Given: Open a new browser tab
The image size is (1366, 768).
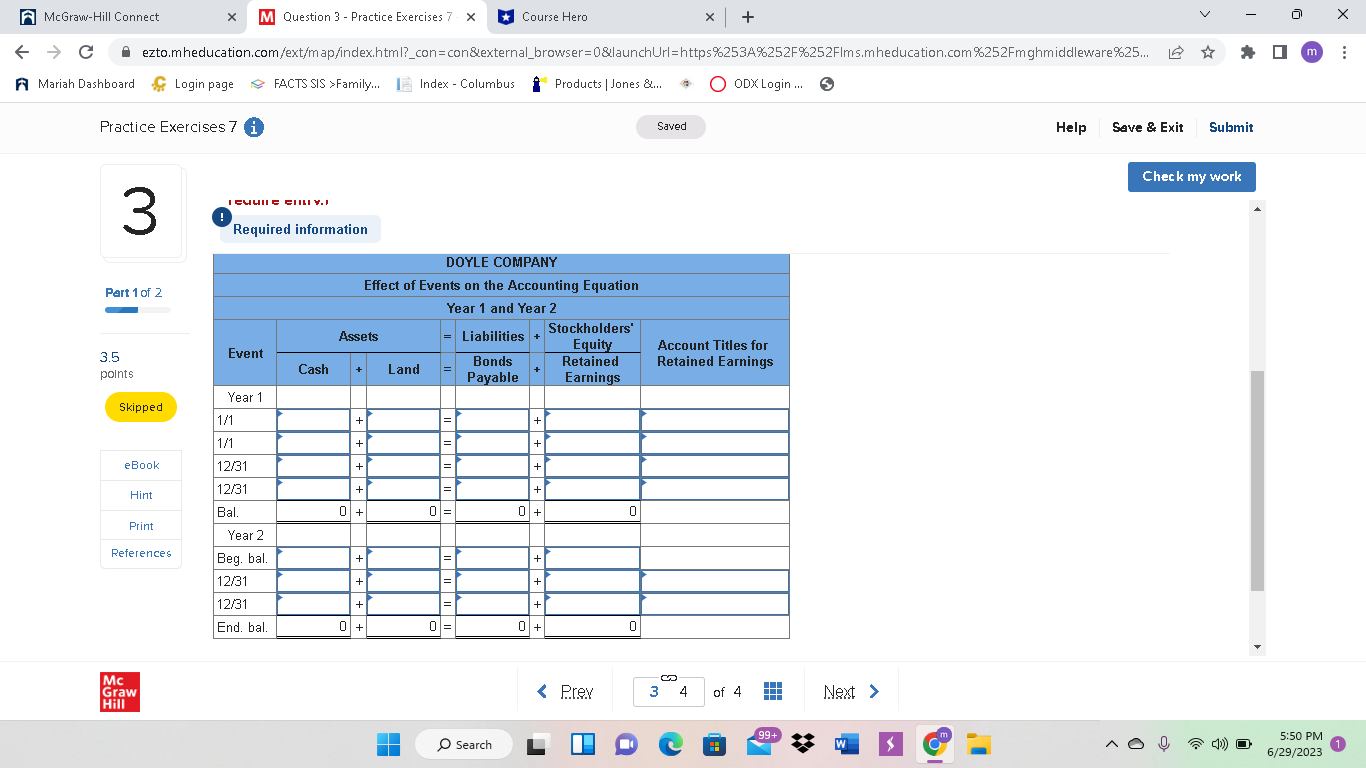Looking at the screenshot, I should tap(748, 17).
